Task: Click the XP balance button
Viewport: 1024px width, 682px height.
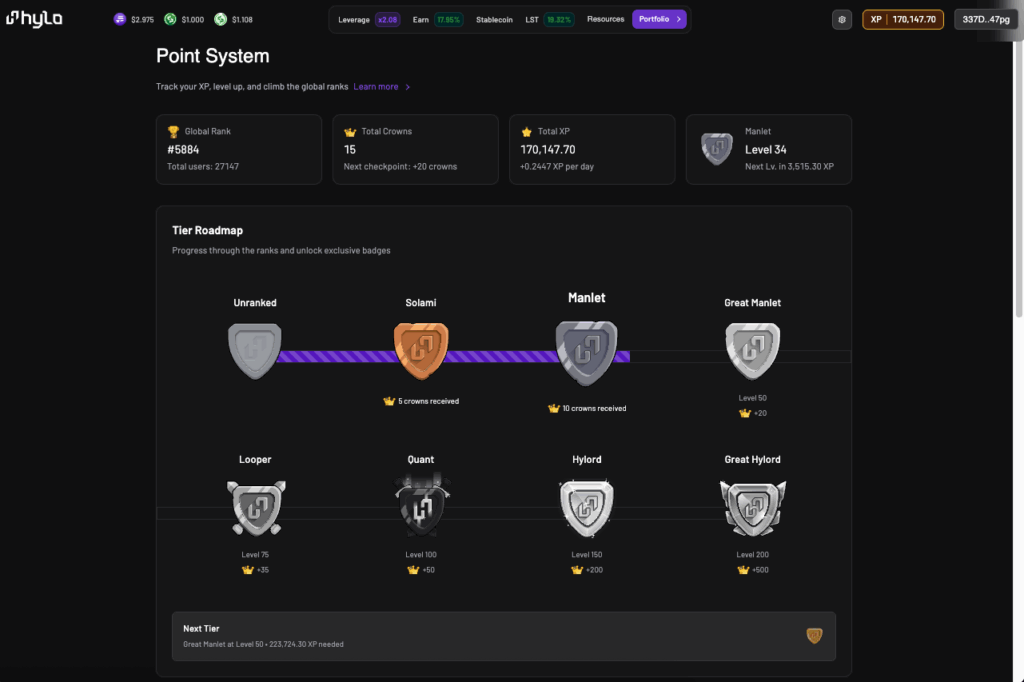Action: [902, 19]
